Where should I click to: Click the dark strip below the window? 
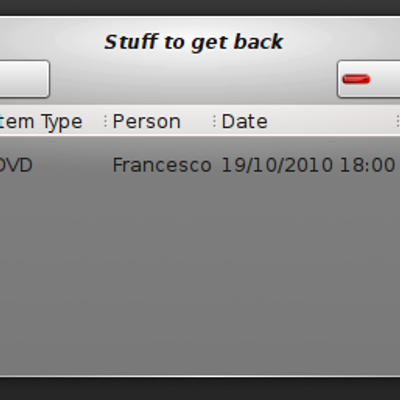200,389
